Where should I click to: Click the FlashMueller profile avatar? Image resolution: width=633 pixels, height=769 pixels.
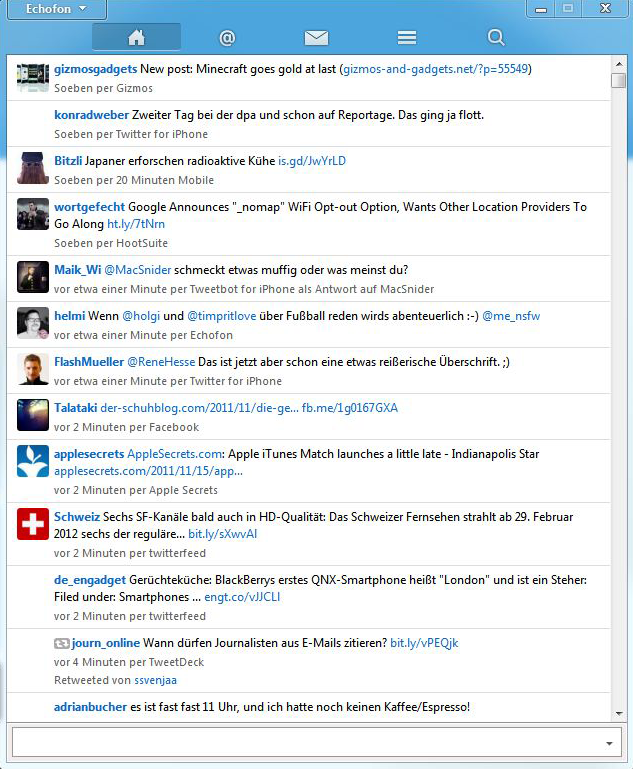click(x=33, y=369)
